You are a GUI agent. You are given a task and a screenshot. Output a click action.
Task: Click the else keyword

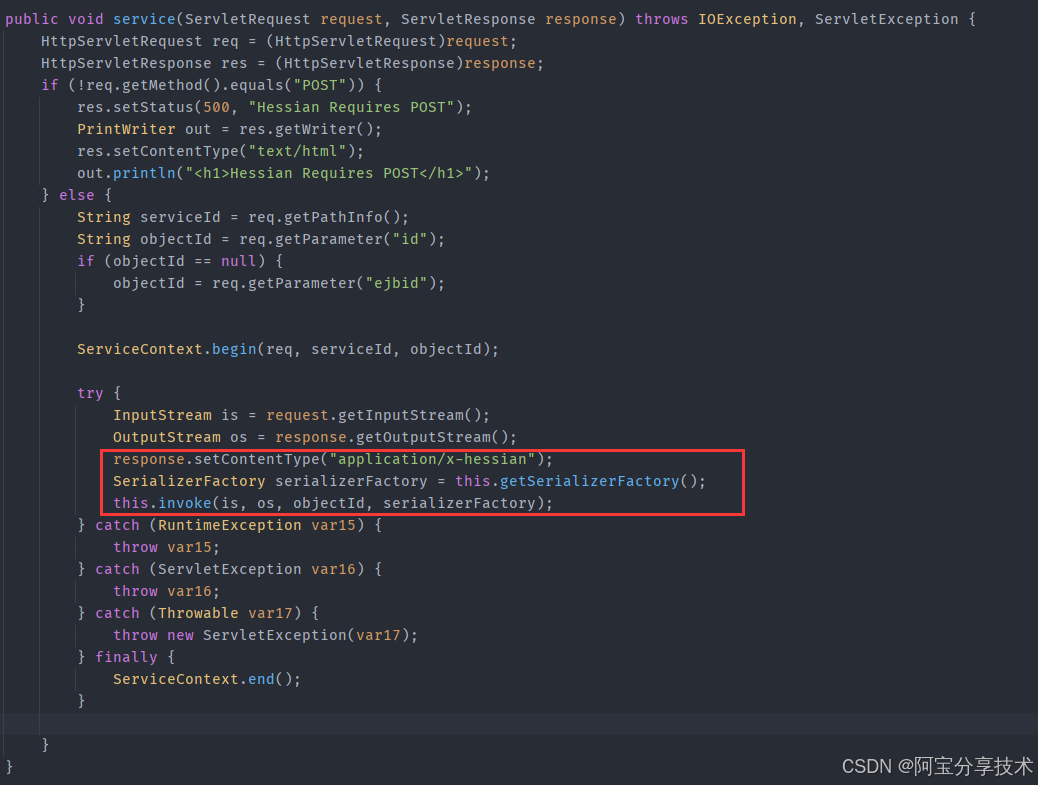coord(77,195)
